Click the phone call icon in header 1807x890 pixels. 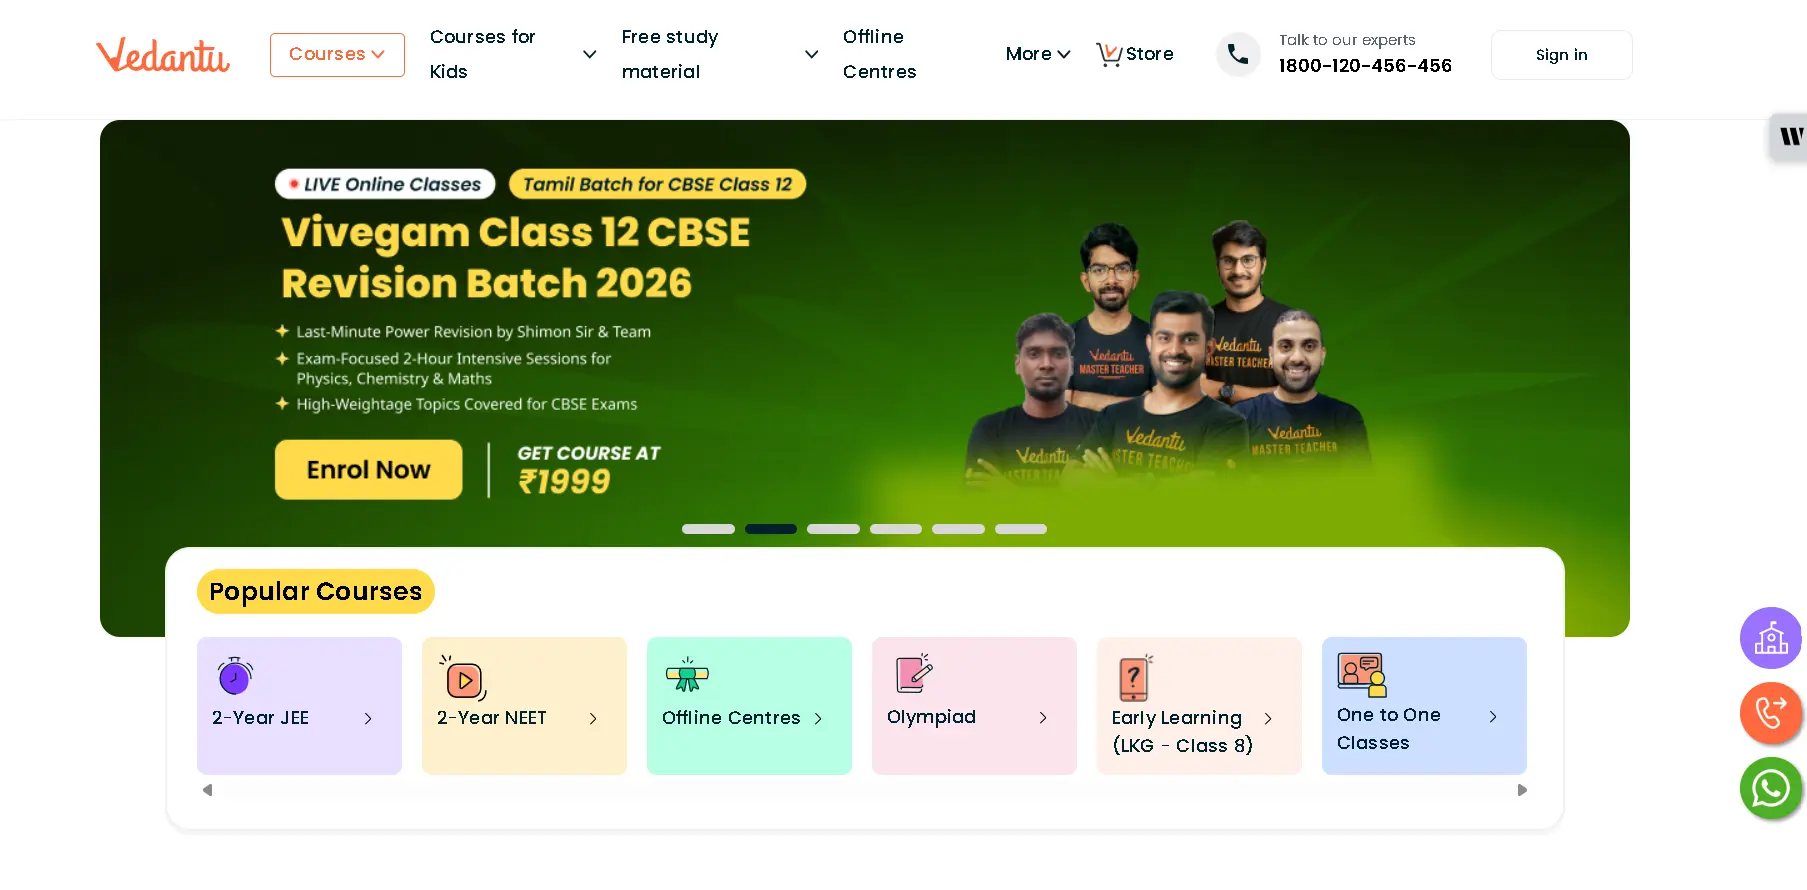[1238, 54]
